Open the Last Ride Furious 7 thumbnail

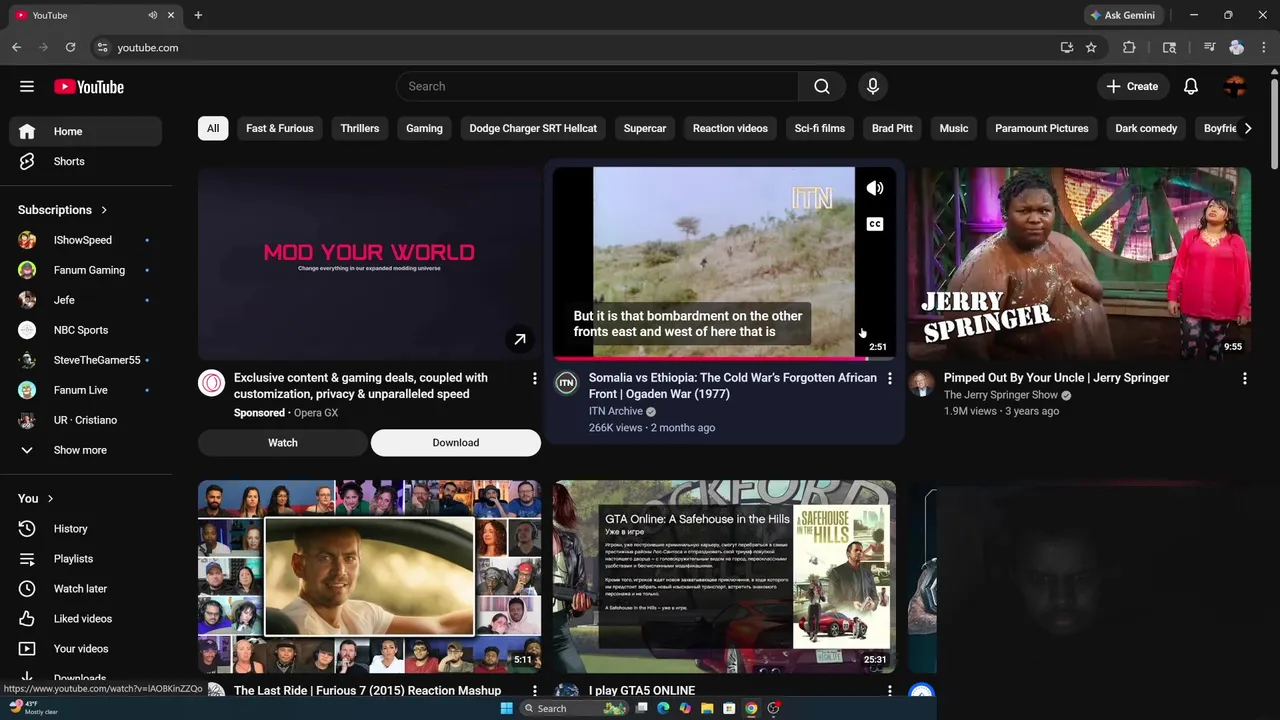370,576
